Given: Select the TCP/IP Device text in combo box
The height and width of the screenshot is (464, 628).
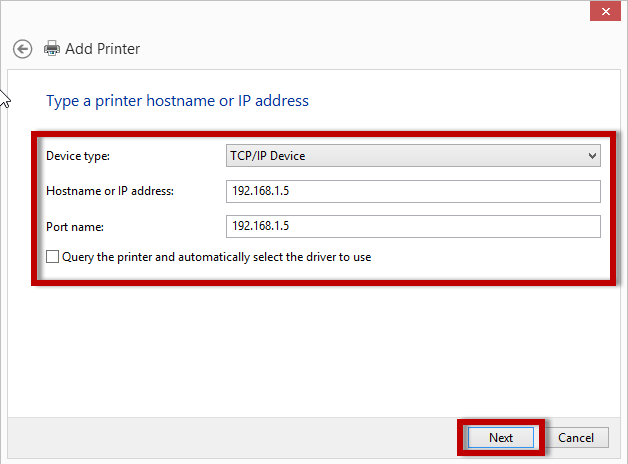Looking at the screenshot, I should pyautogui.click(x=268, y=156).
